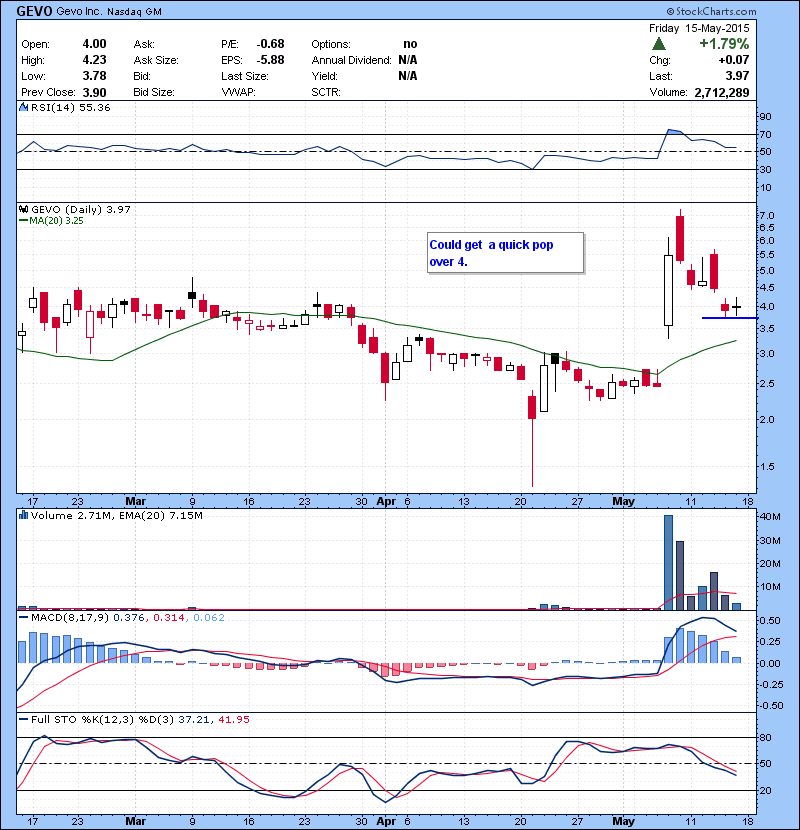
Task: Click the date 'Friday 15-May-2015'
Action: tap(699, 28)
